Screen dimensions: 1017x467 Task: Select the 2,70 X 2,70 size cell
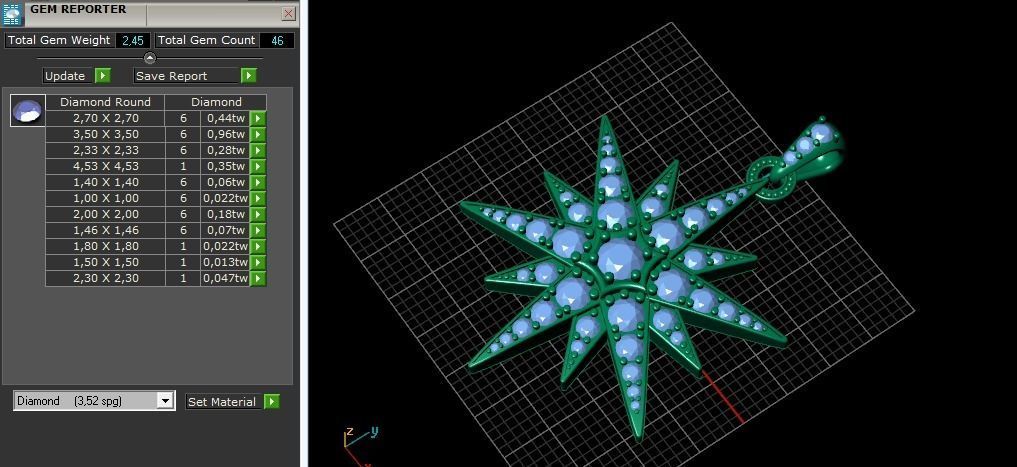pyautogui.click(x=105, y=119)
